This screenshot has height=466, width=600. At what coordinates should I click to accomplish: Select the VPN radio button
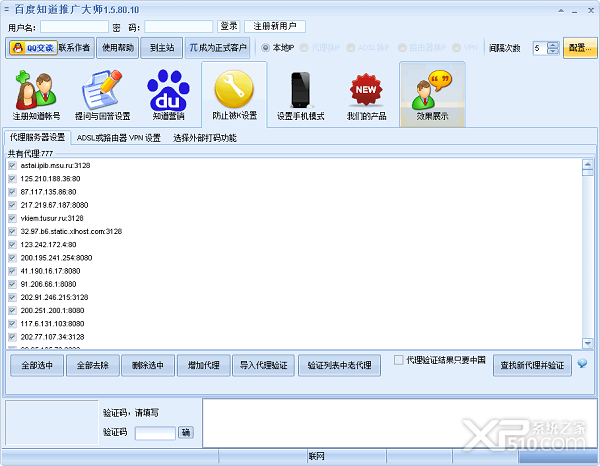(x=456, y=48)
